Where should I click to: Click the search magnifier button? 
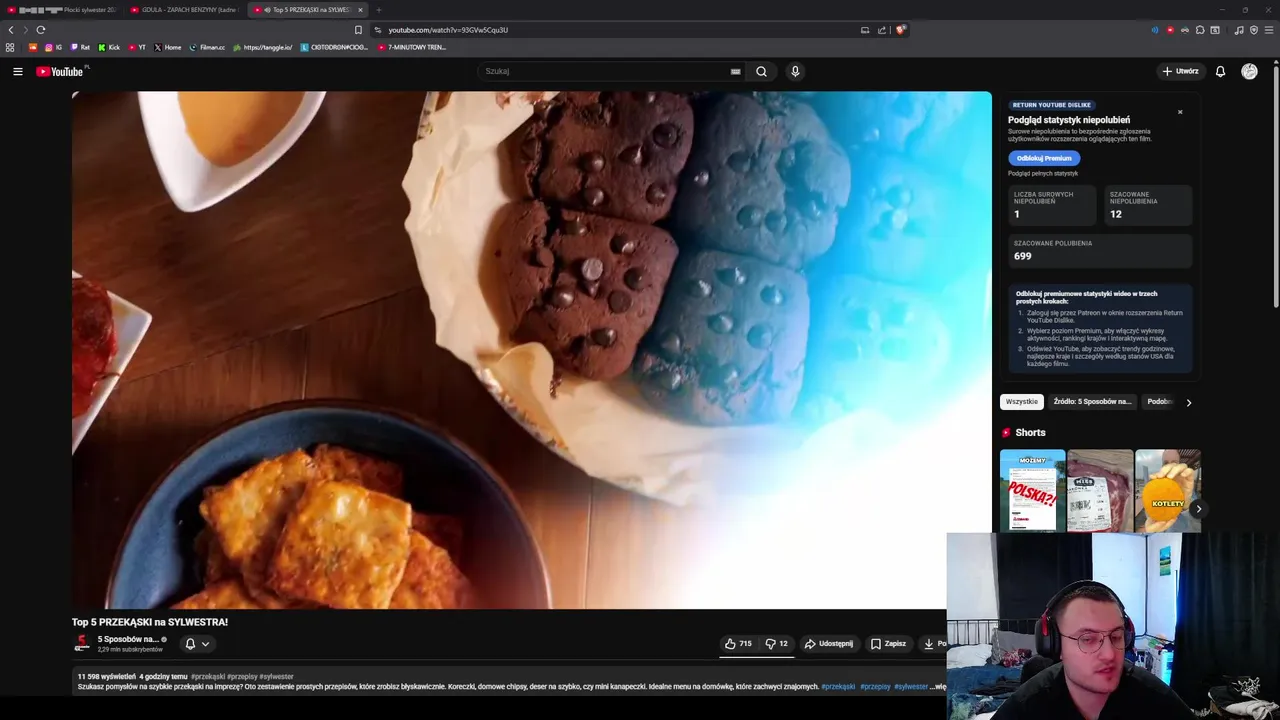[761, 71]
